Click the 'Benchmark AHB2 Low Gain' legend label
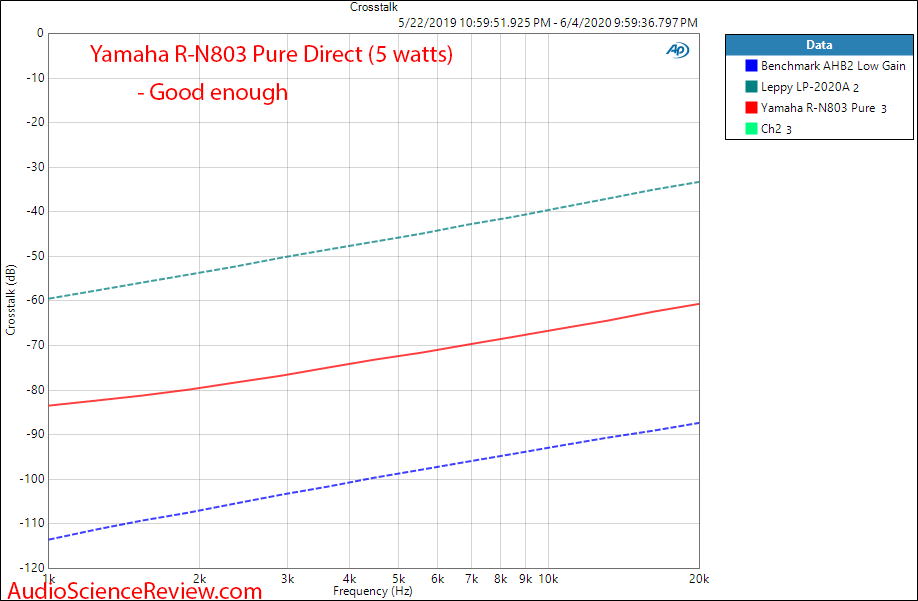Viewport: 918px width, 601px height. [833, 66]
